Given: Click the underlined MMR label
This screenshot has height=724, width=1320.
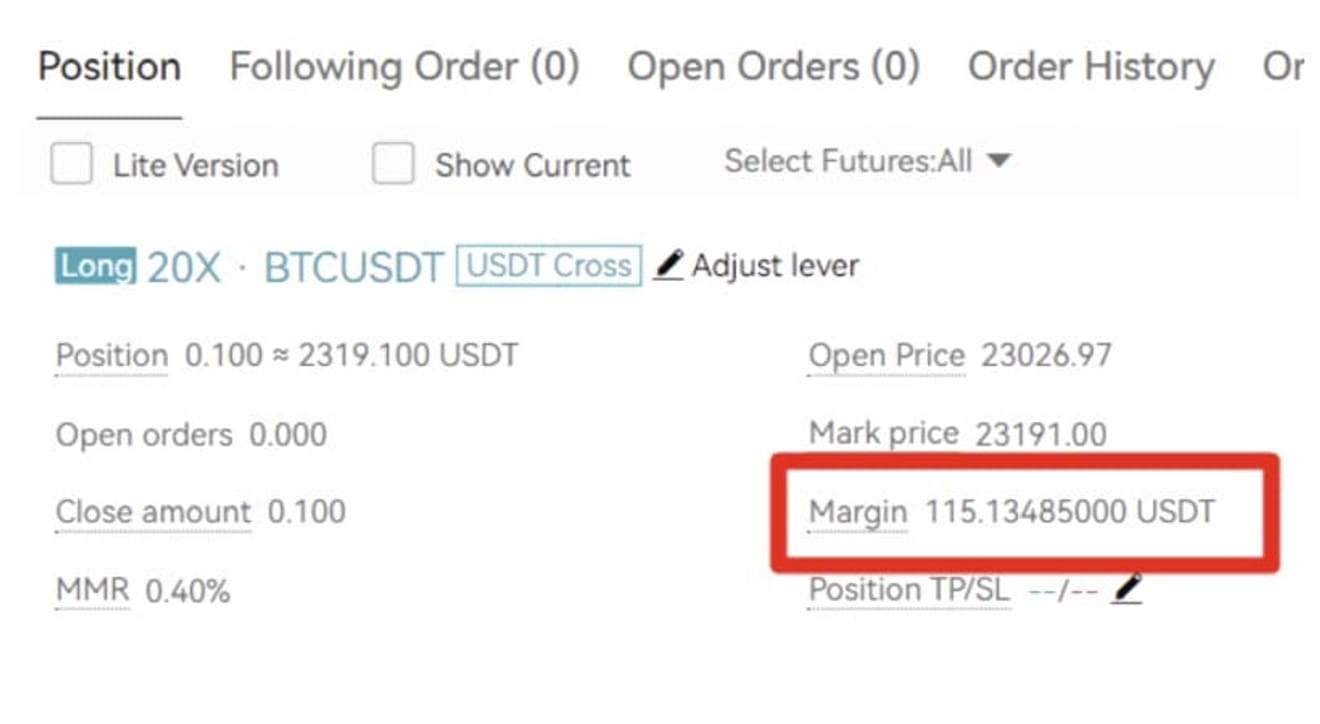Looking at the screenshot, I should click(x=92, y=590).
